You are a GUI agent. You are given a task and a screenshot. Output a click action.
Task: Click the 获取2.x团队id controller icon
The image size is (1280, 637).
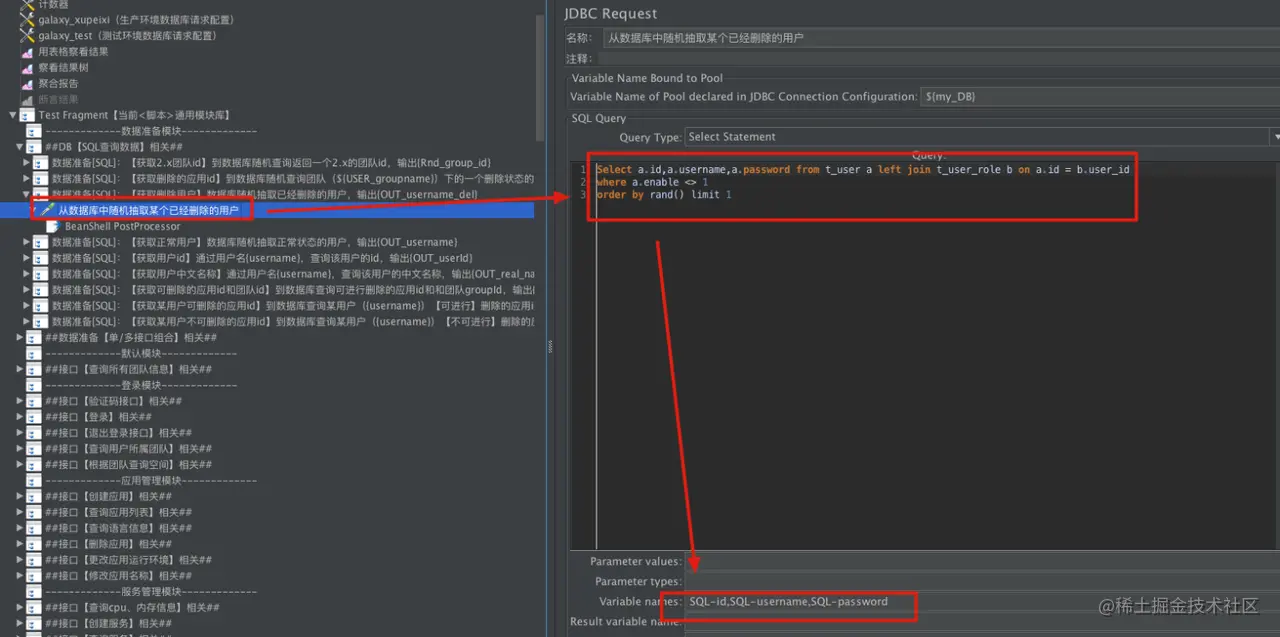click(41, 162)
